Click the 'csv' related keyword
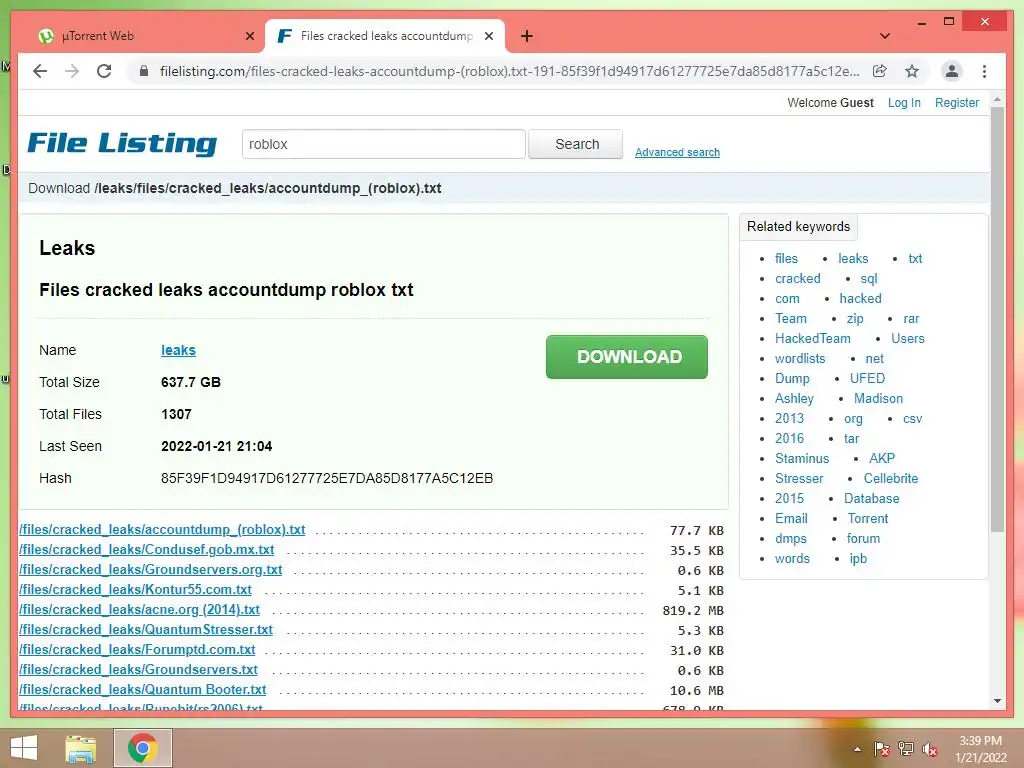Image resolution: width=1024 pixels, height=768 pixels. tap(912, 419)
